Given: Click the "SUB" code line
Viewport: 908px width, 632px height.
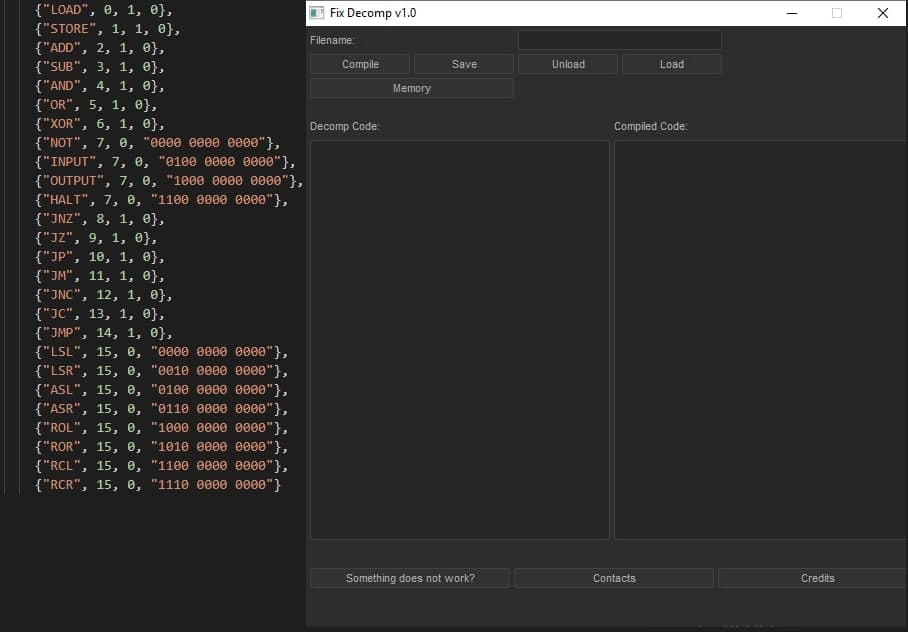Looking at the screenshot, I should (100, 67).
